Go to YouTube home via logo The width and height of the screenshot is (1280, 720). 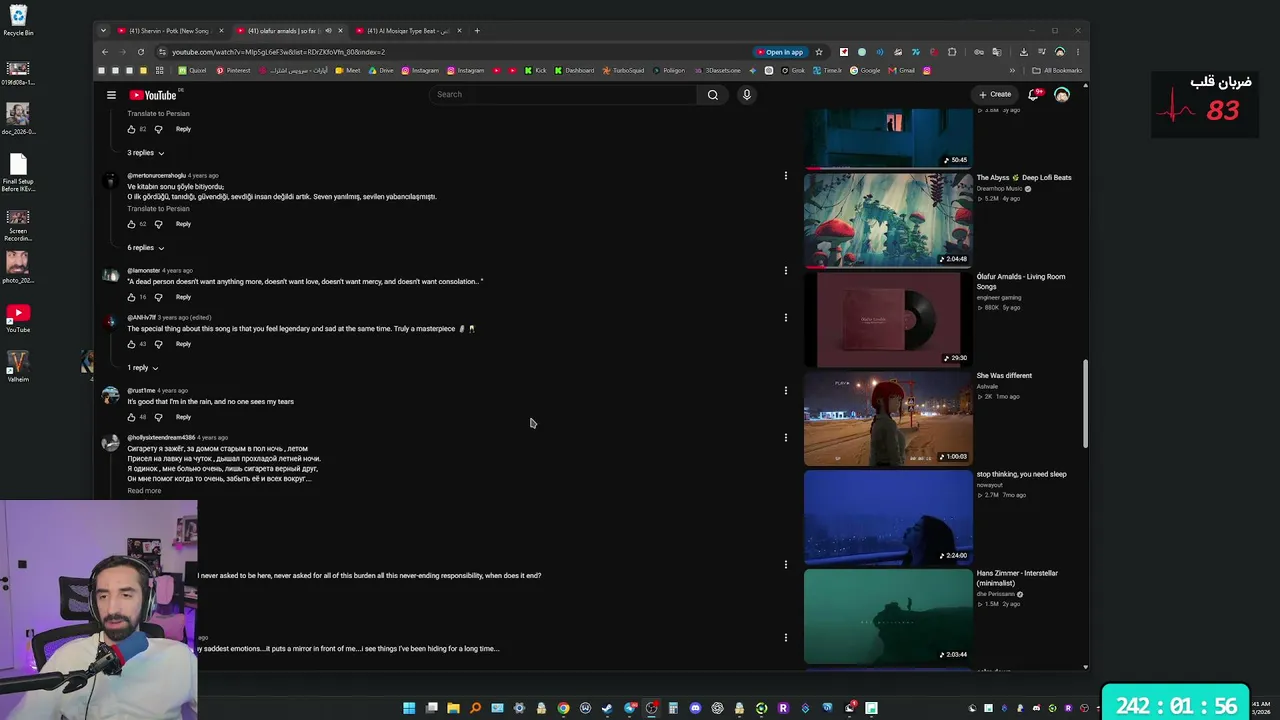[153, 95]
